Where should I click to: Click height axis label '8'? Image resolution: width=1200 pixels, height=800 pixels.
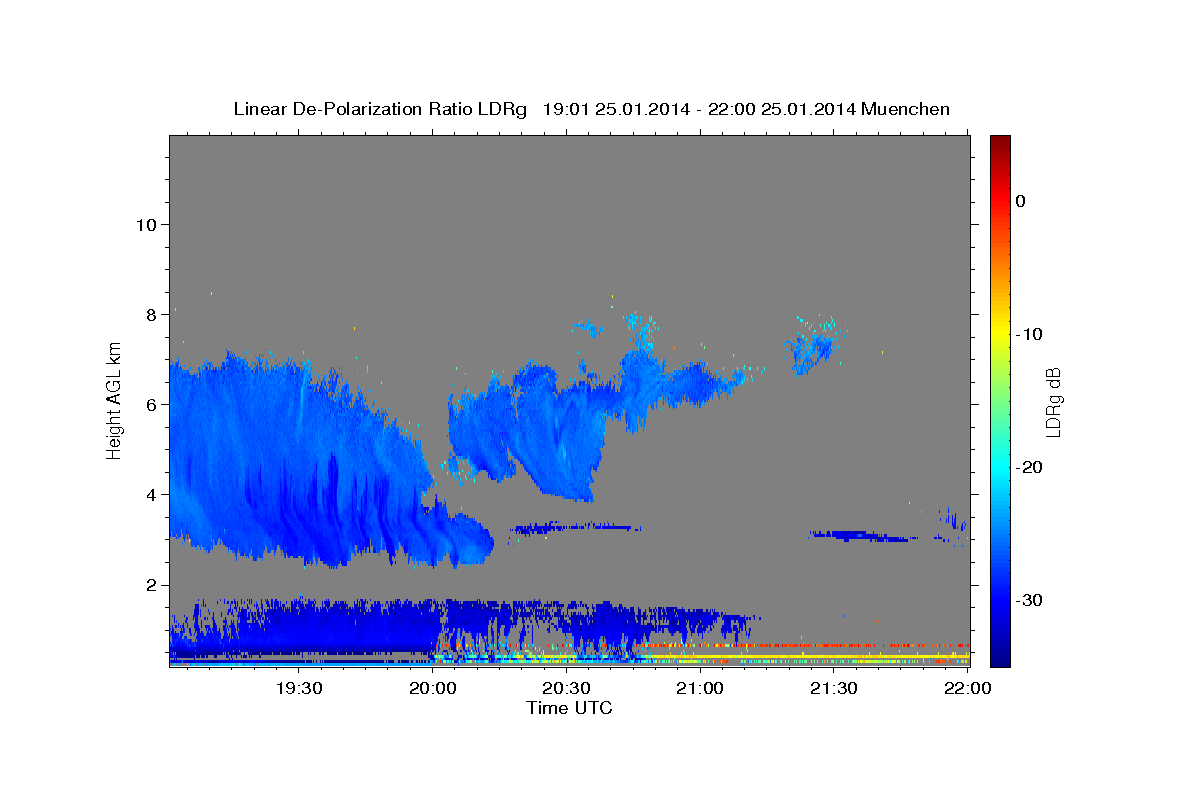[x=150, y=314]
